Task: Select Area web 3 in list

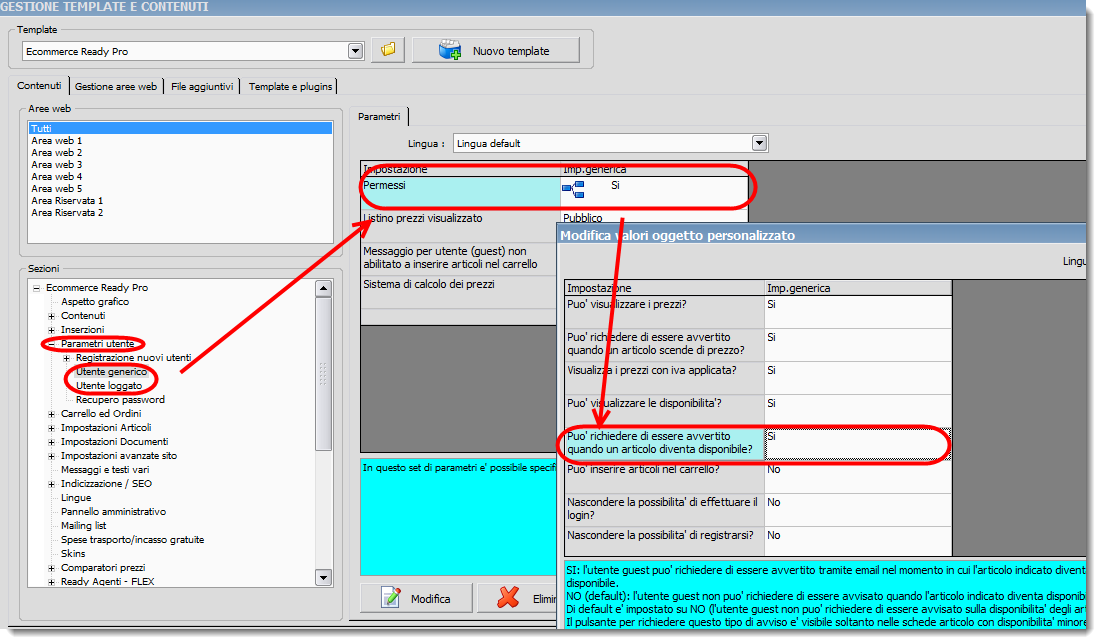Action: 180,164
